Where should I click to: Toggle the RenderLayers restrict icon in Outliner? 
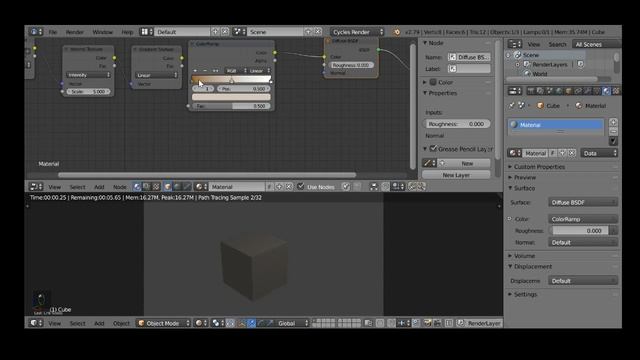coord(580,64)
